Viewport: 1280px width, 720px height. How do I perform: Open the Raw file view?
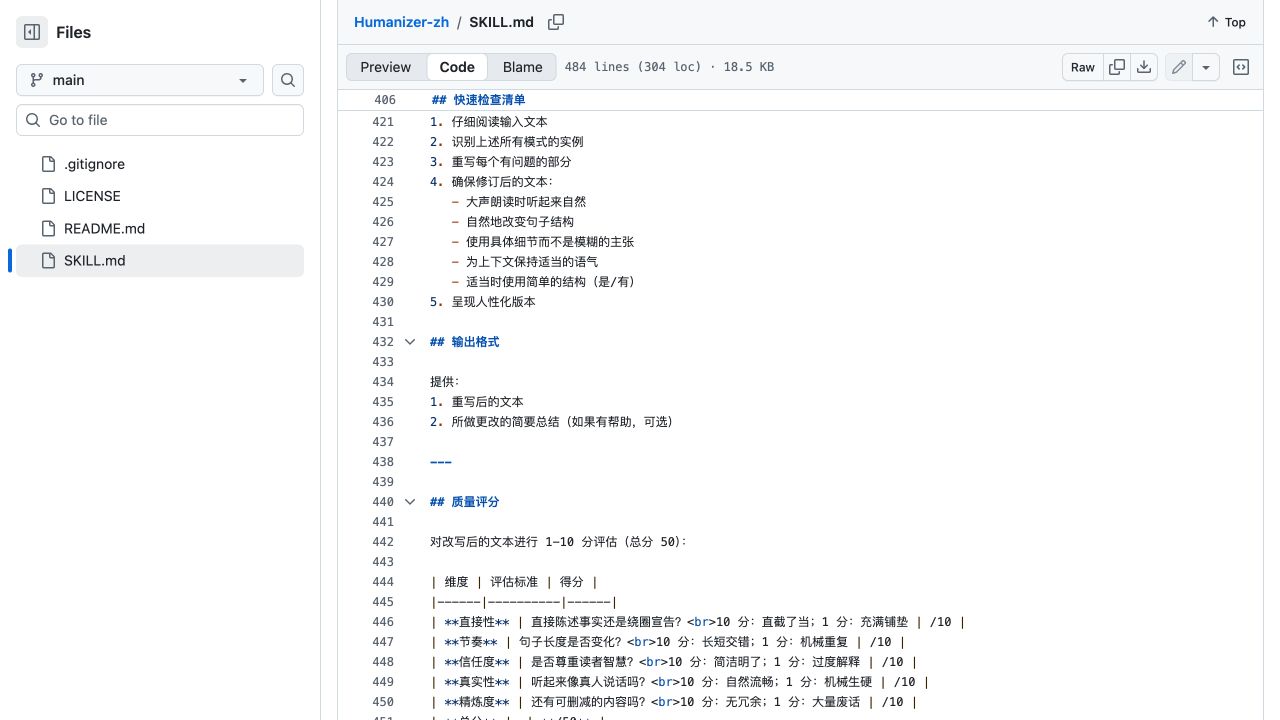pyautogui.click(x=1083, y=67)
